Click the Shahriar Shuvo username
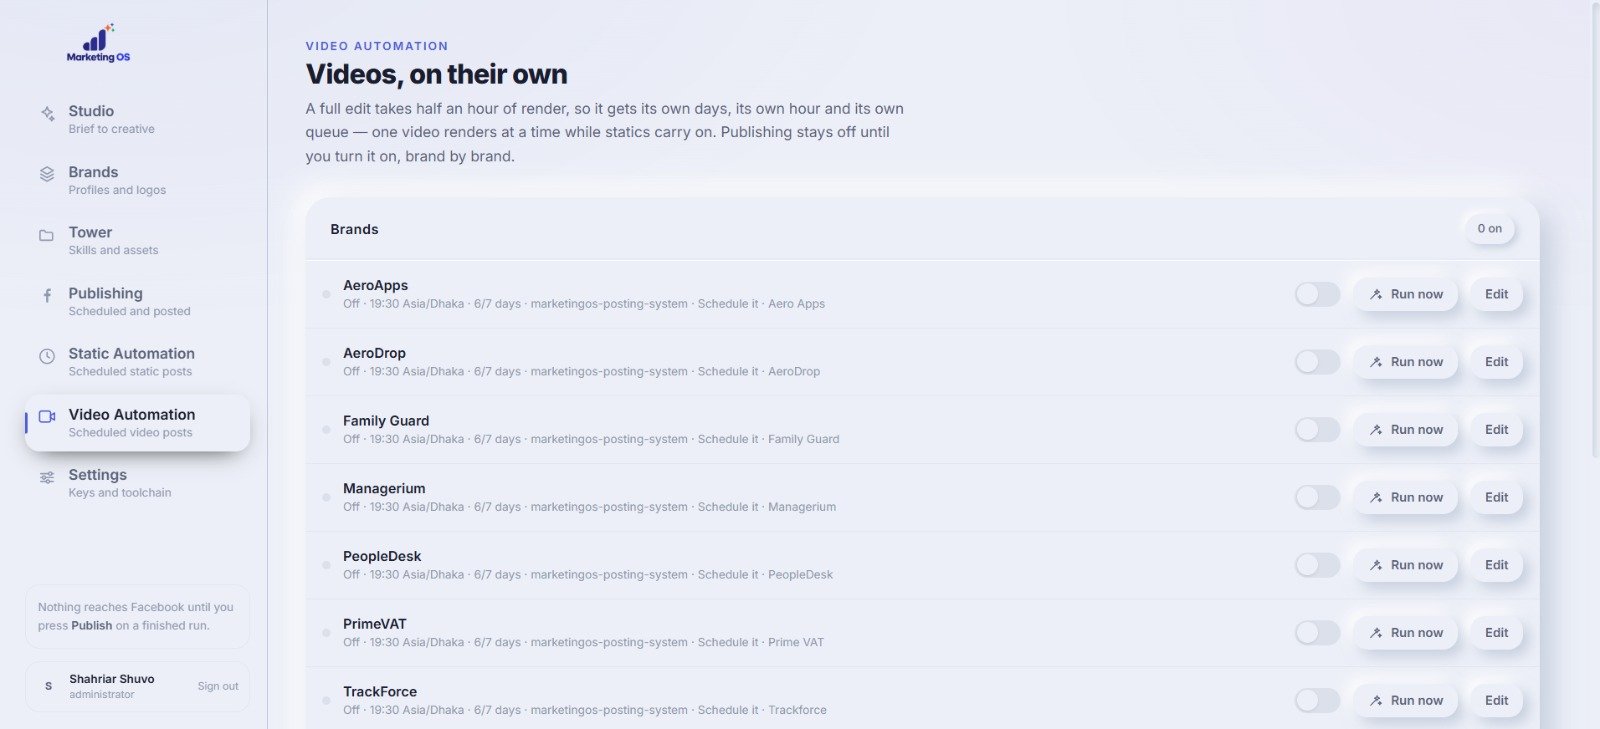This screenshot has width=1600, height=729. (x=112, y=679)
